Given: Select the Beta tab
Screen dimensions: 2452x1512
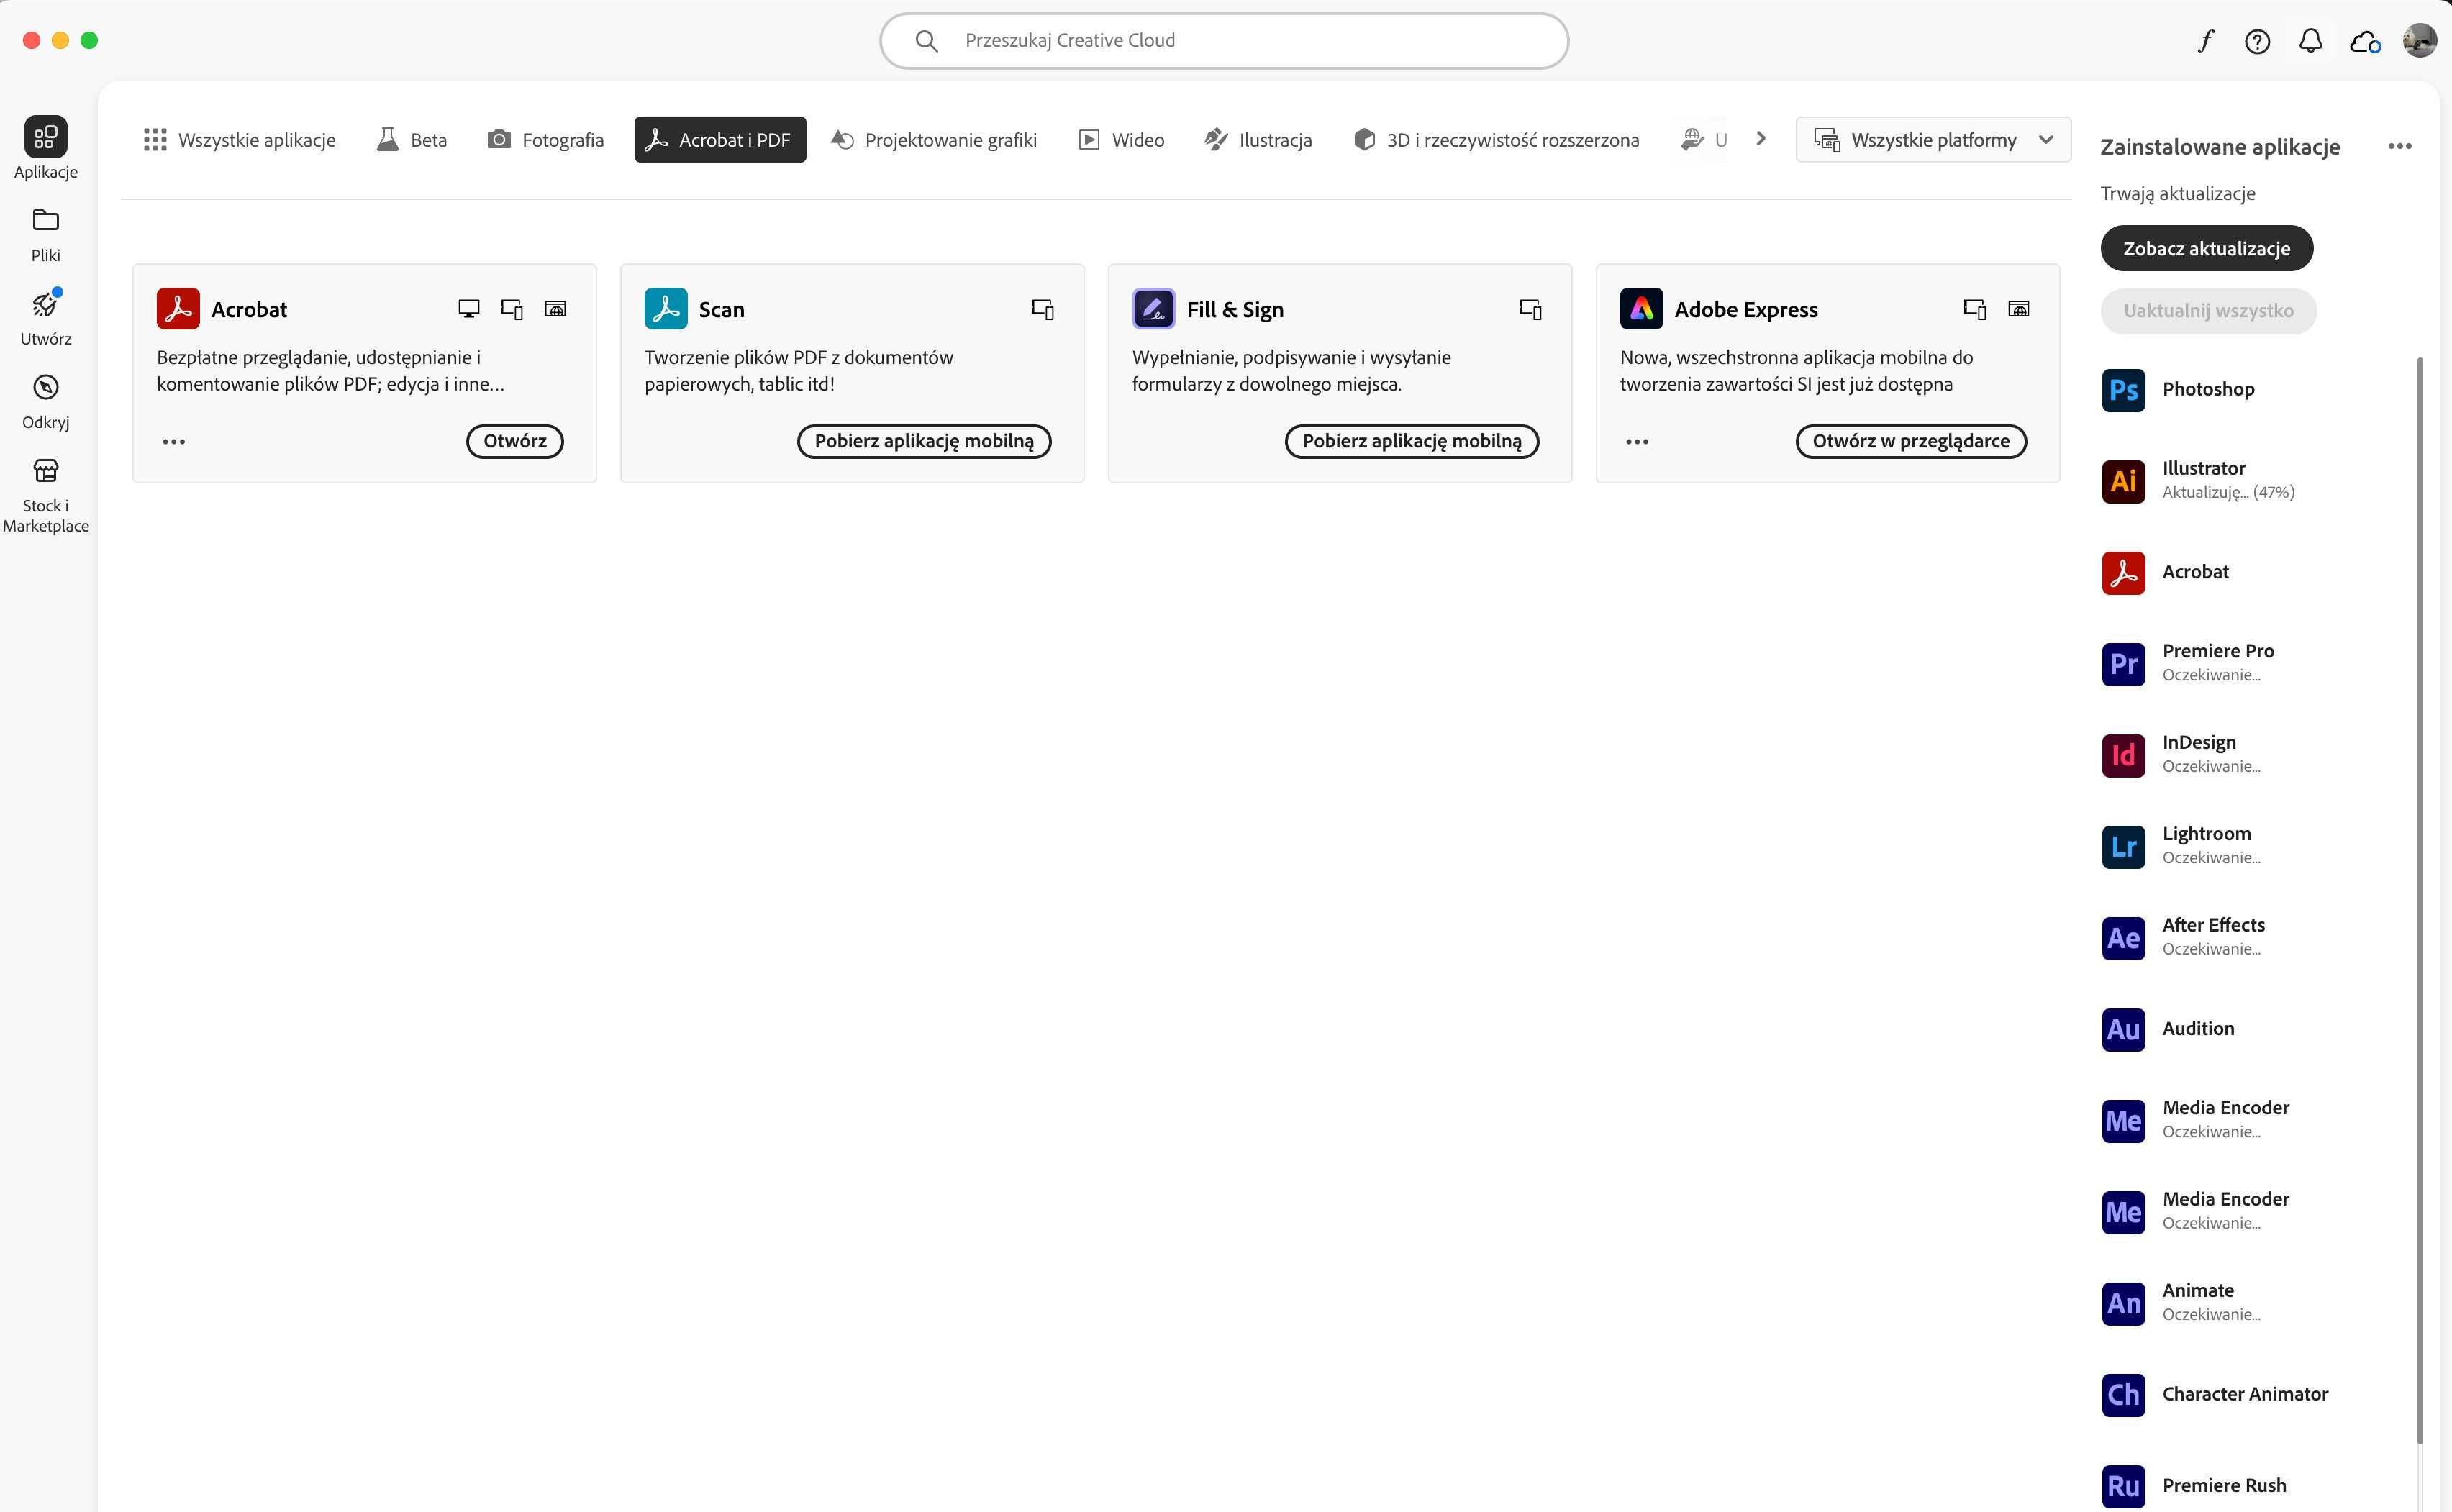Looking at the screenshot, I should 412,140.
